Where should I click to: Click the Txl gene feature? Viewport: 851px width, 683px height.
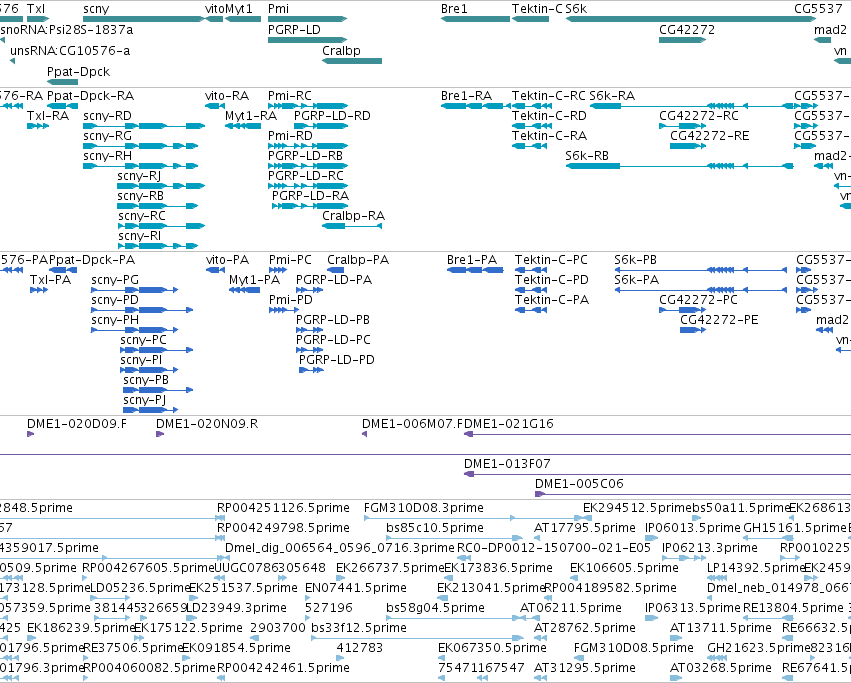point(38,19)
